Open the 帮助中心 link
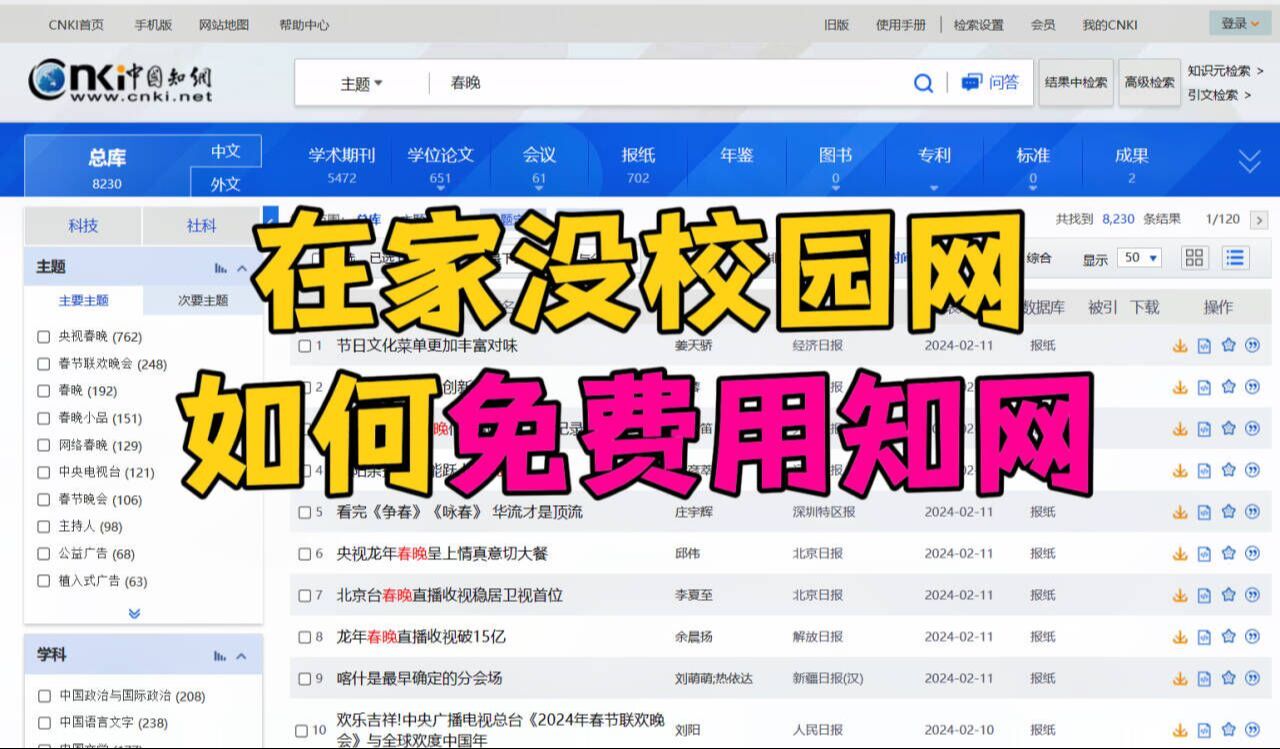This screenshot has width=1280, height=749. 304,25
